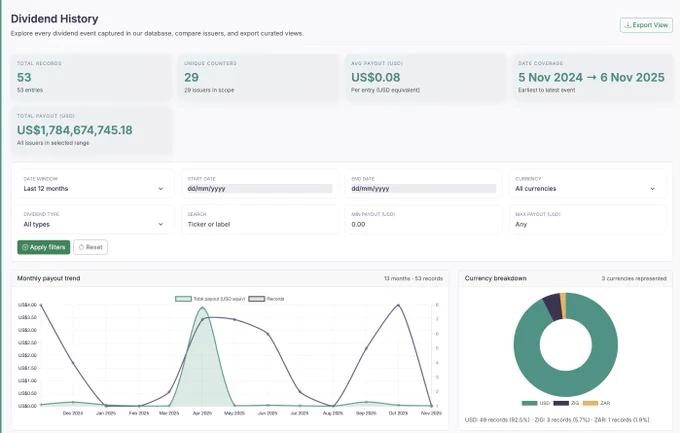This screenshot has width=680, height=433.
Task: Expand the Currency dropdown
Action: tap(588, 184)
